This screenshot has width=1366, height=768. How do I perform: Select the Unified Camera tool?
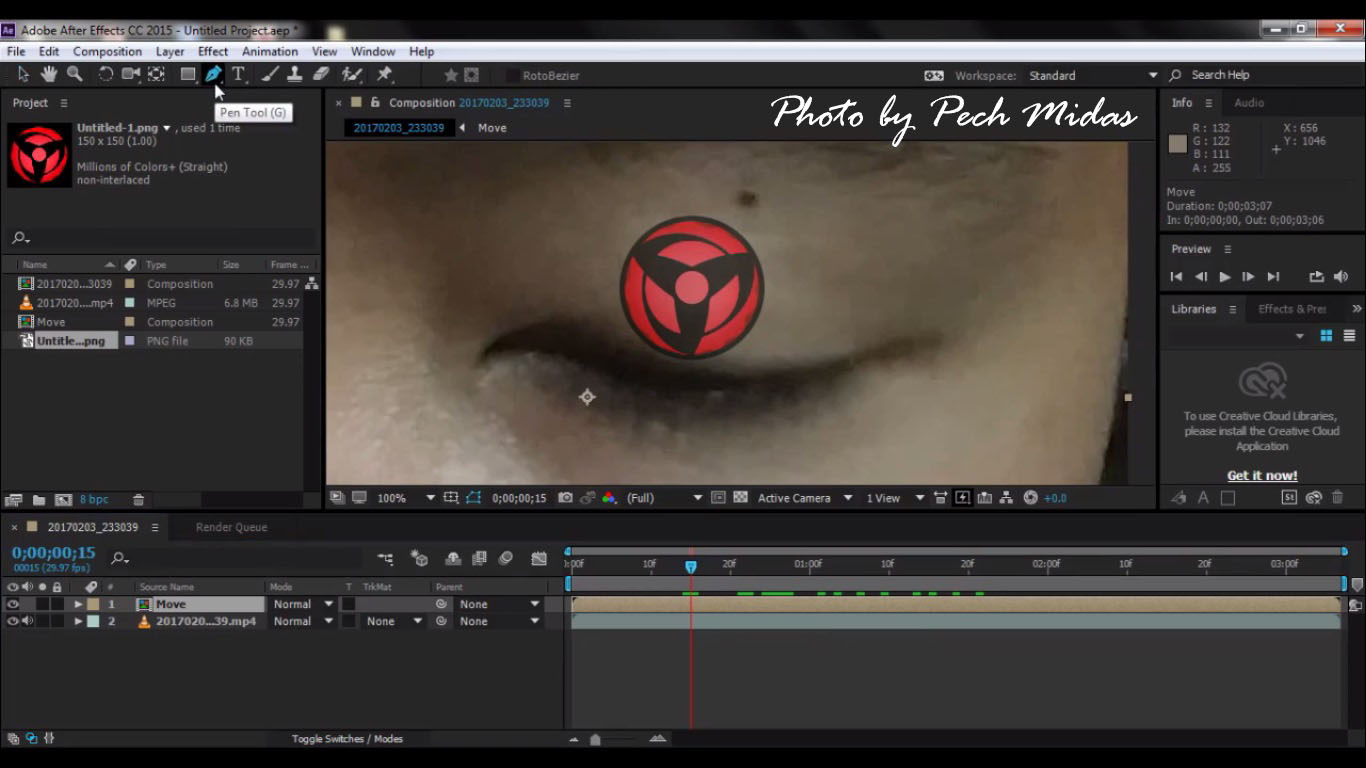[x=131, y=74]
